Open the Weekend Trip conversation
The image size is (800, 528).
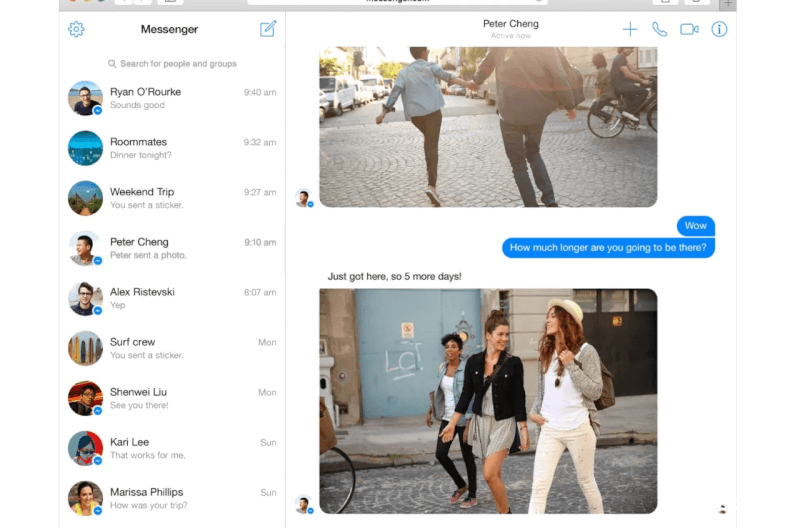tap(172, 198)
